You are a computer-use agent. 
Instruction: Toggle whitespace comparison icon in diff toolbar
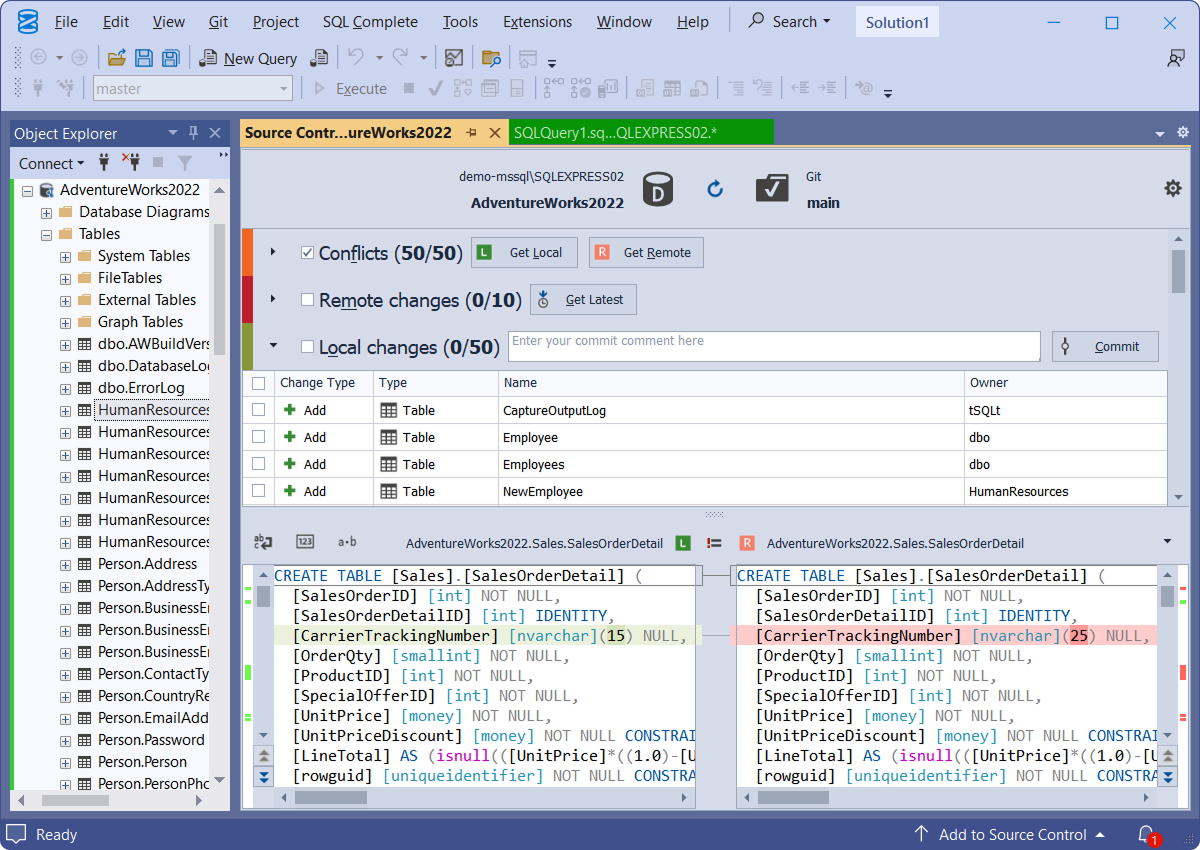tap(347, 542)
